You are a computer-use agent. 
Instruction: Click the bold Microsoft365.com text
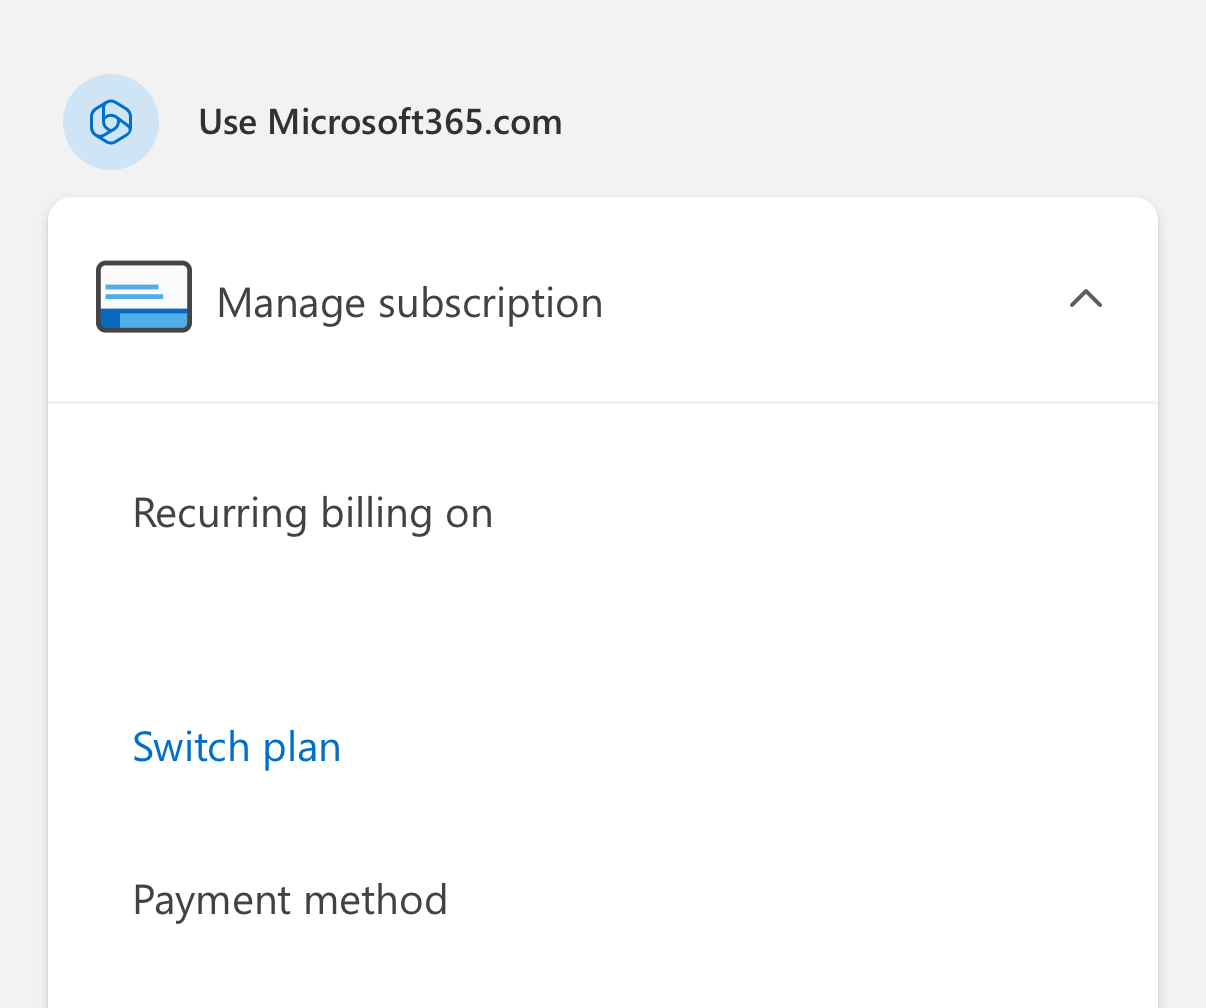tap(415, 122)
